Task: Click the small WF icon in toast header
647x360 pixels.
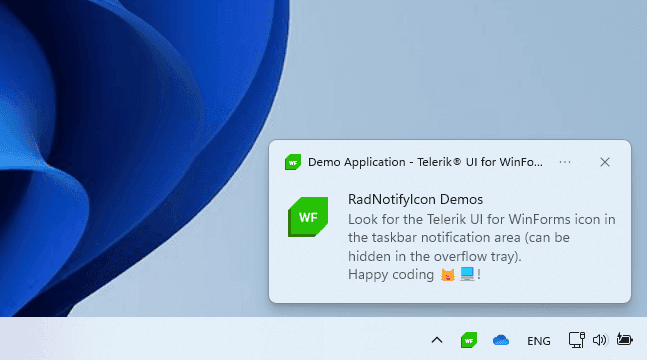Action: tap(293, 162)
